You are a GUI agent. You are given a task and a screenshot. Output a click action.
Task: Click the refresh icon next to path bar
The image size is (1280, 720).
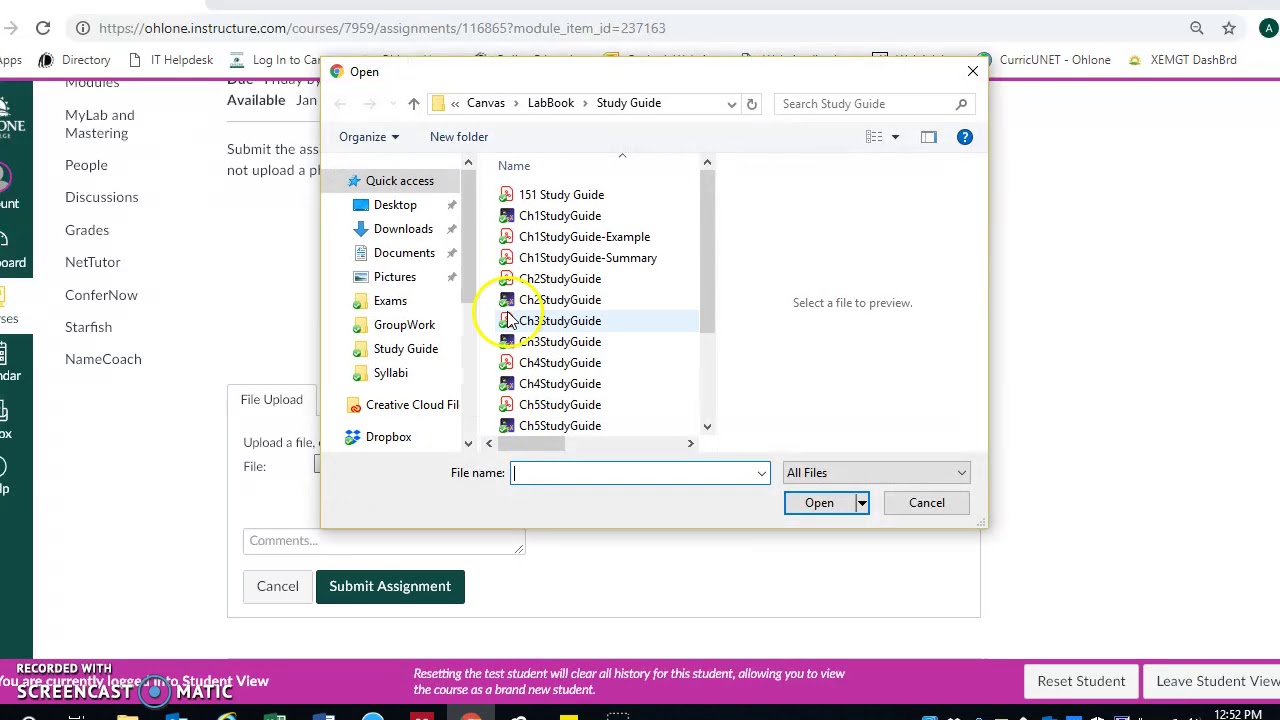pyautogui.click(x=752, y=104)
